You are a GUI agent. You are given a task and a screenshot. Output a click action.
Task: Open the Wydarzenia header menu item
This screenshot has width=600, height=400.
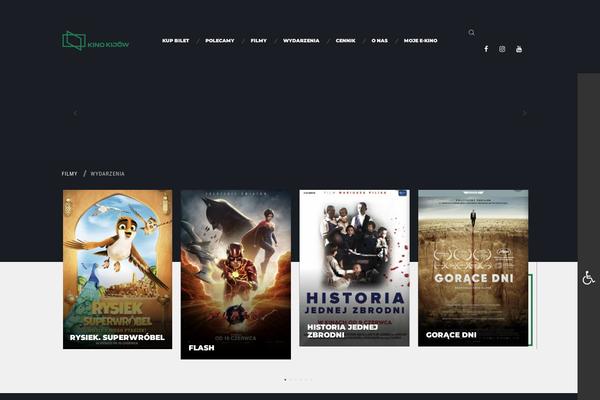coord(301,41)
